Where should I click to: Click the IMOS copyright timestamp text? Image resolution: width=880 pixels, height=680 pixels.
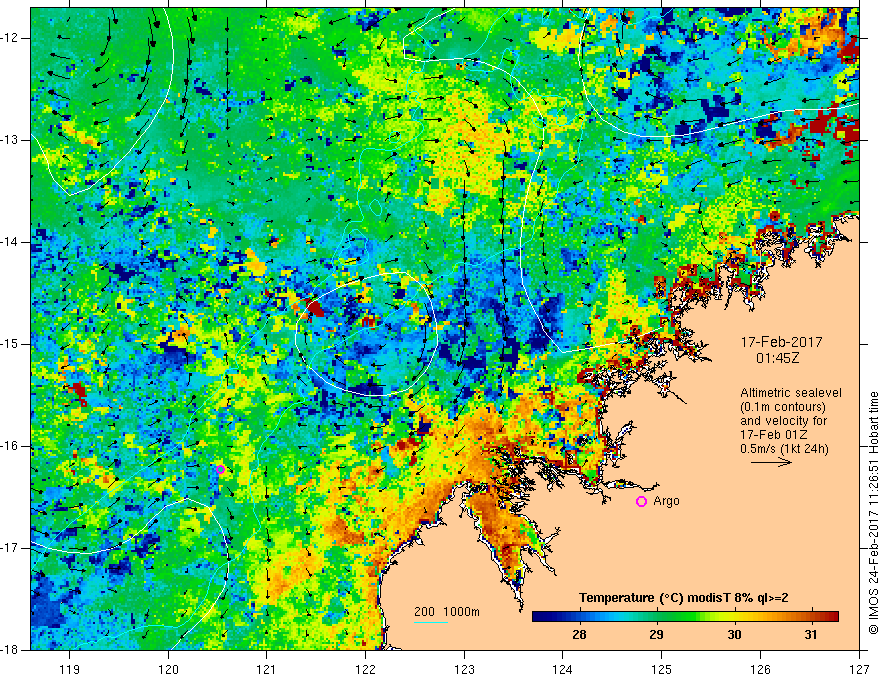pos(873,513)
